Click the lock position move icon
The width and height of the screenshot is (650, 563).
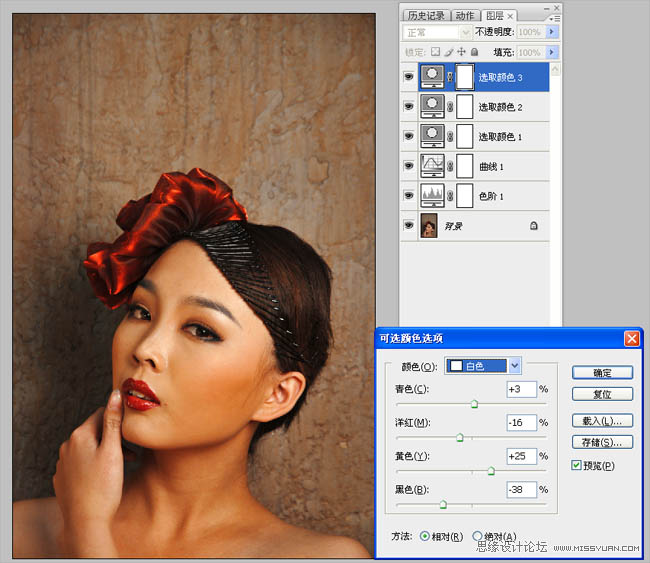tap(461, 52)
